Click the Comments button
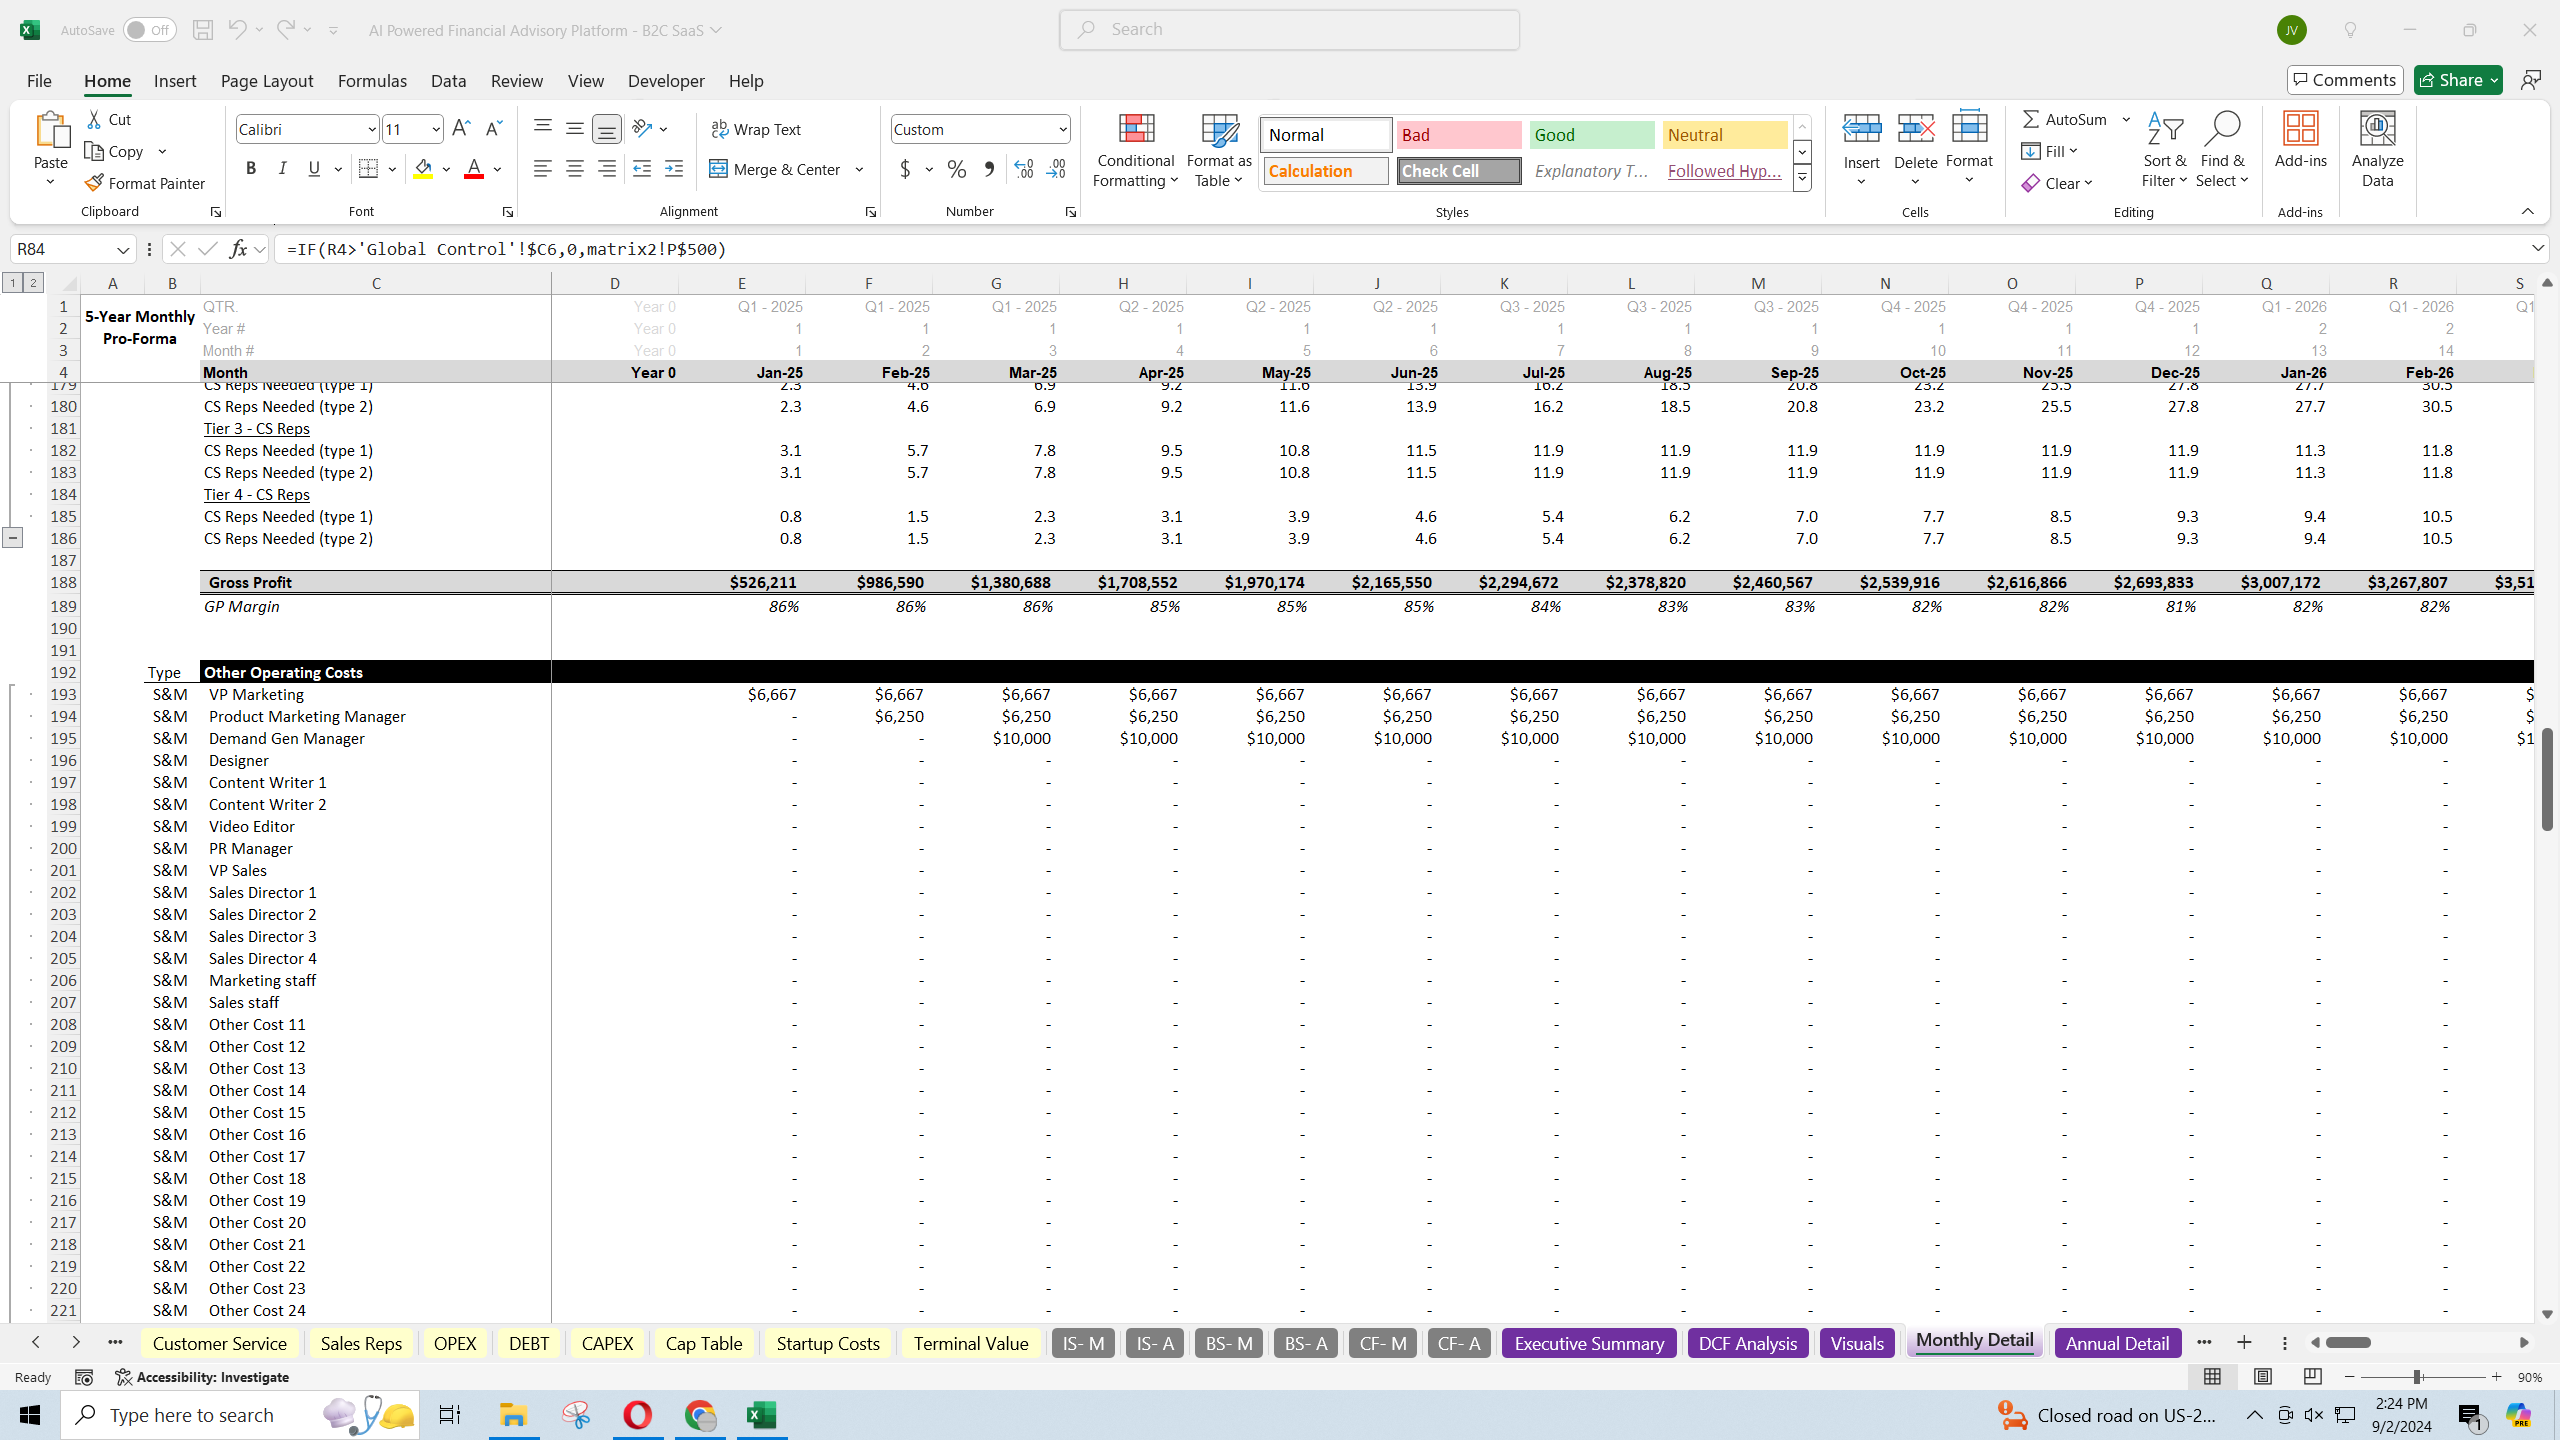 [2345, 80]
